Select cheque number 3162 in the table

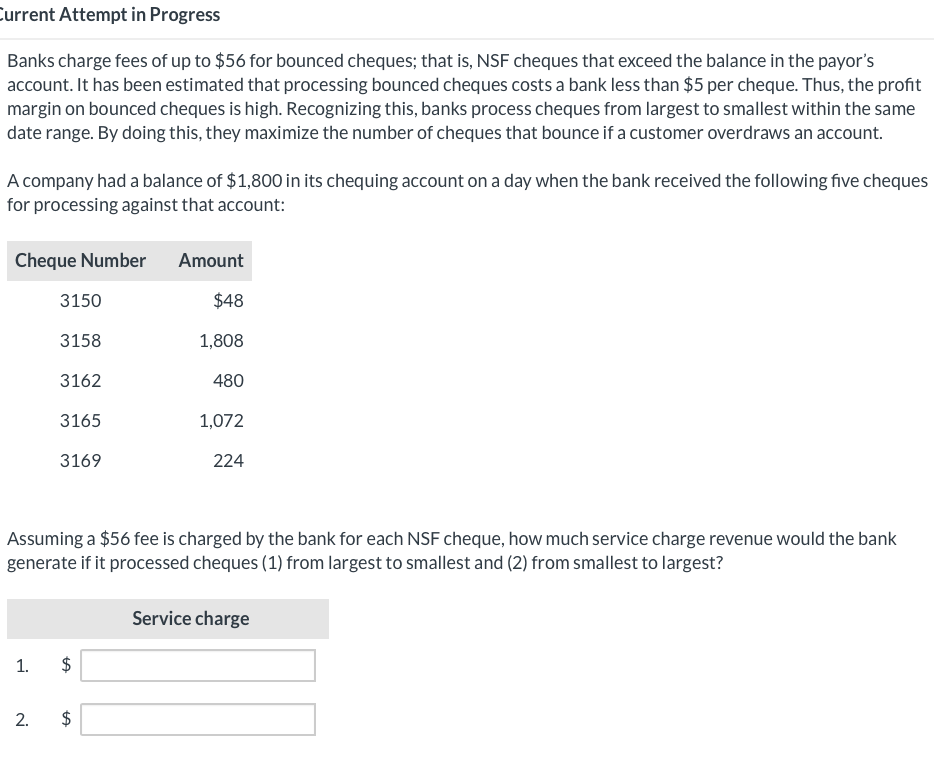tap(81, 380)
